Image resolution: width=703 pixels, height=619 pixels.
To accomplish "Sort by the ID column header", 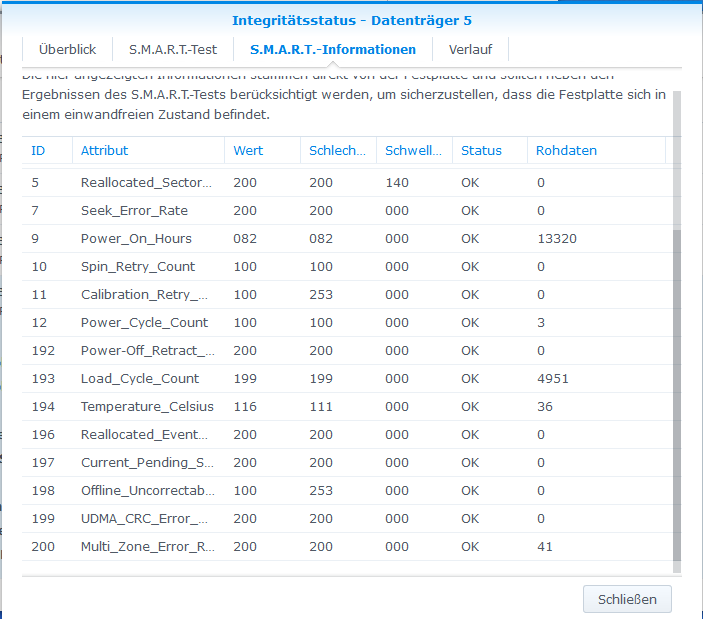I will coord(47,151).
